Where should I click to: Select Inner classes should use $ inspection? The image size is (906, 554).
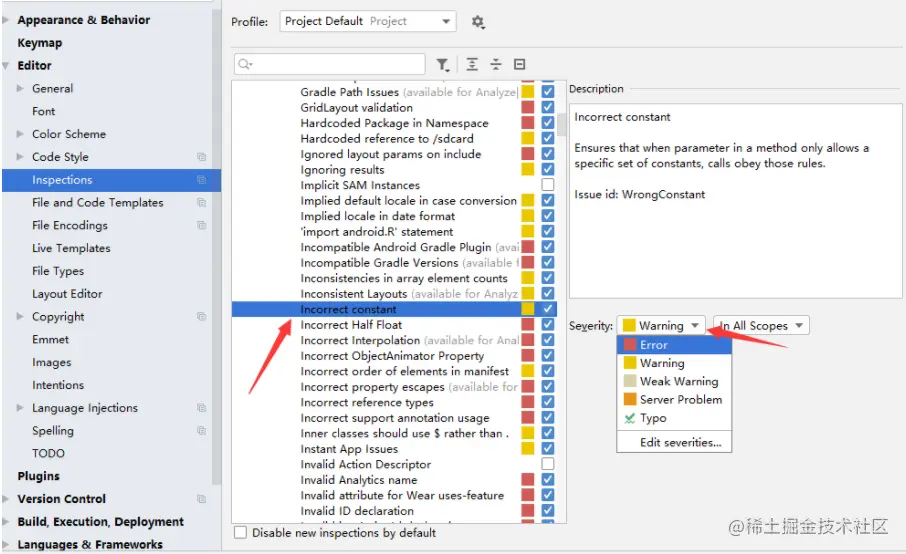click(404, 433)
